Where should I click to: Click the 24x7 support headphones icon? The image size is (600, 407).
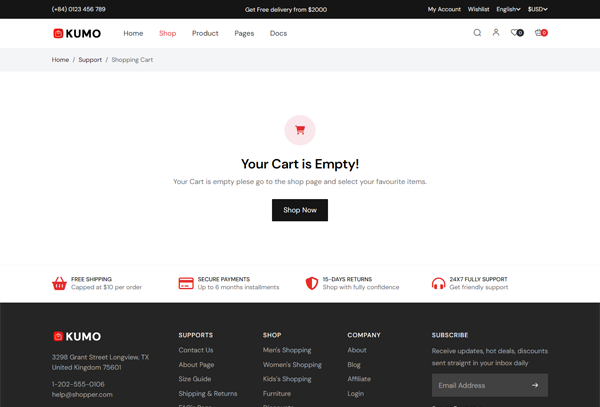tap(438, 283)
